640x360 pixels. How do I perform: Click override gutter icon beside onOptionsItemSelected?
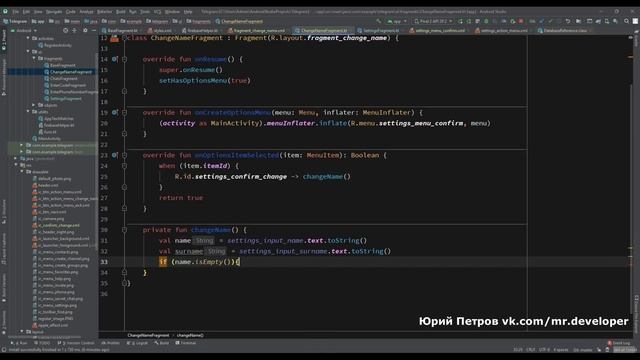pos(115,155)
